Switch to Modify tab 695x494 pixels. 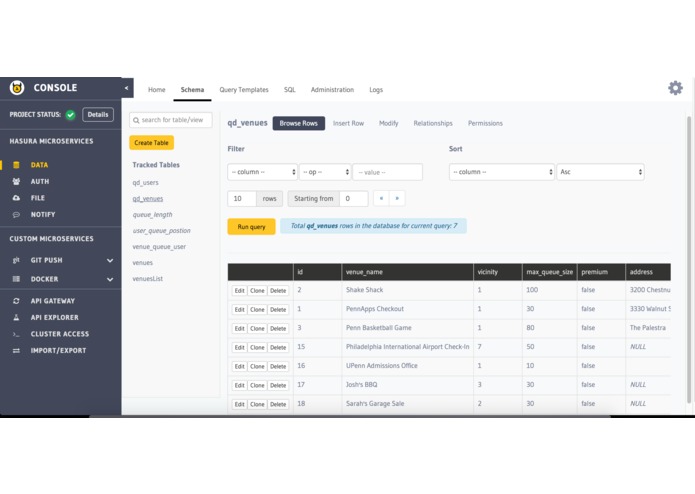point(388,123)
